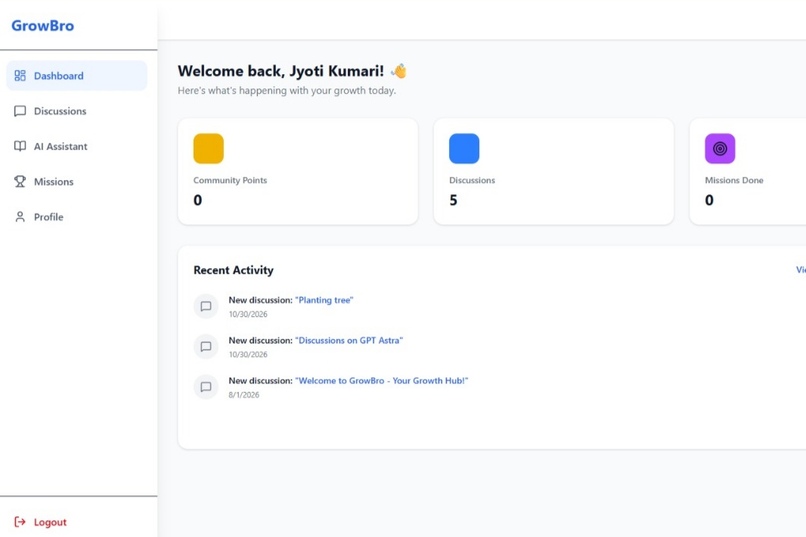The image size is (806, 537).
Task: Select the Discussions count 5
Action: (x=453, y=200)
